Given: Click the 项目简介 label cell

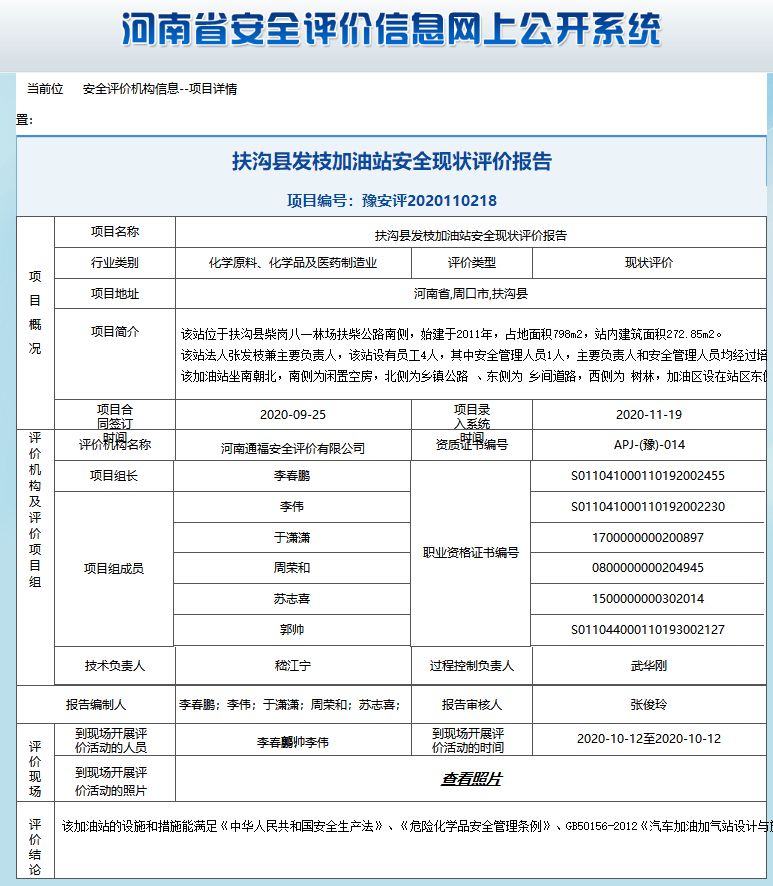Looking at the screenshot, I should (115, 354).
